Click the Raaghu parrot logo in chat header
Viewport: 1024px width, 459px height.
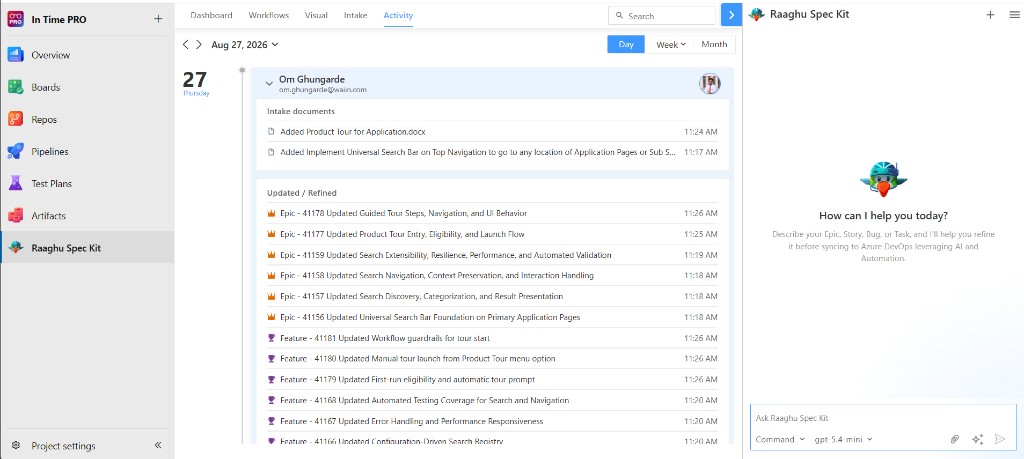tap(756, 14)
